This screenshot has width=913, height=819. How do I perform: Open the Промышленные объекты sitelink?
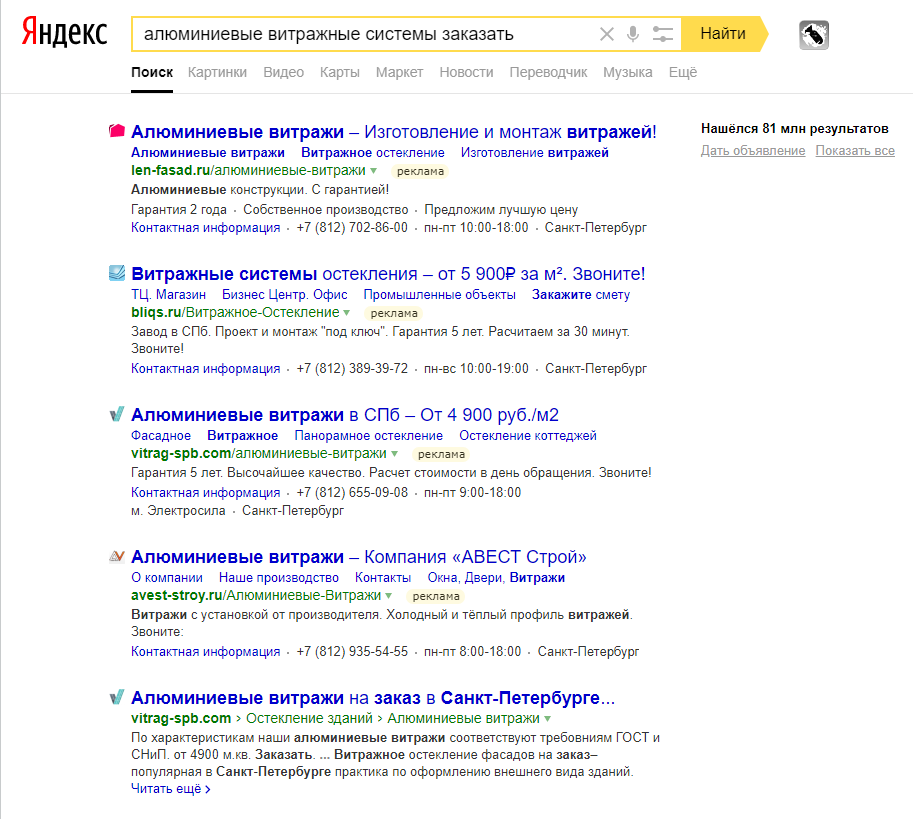[x=440, y=295]
